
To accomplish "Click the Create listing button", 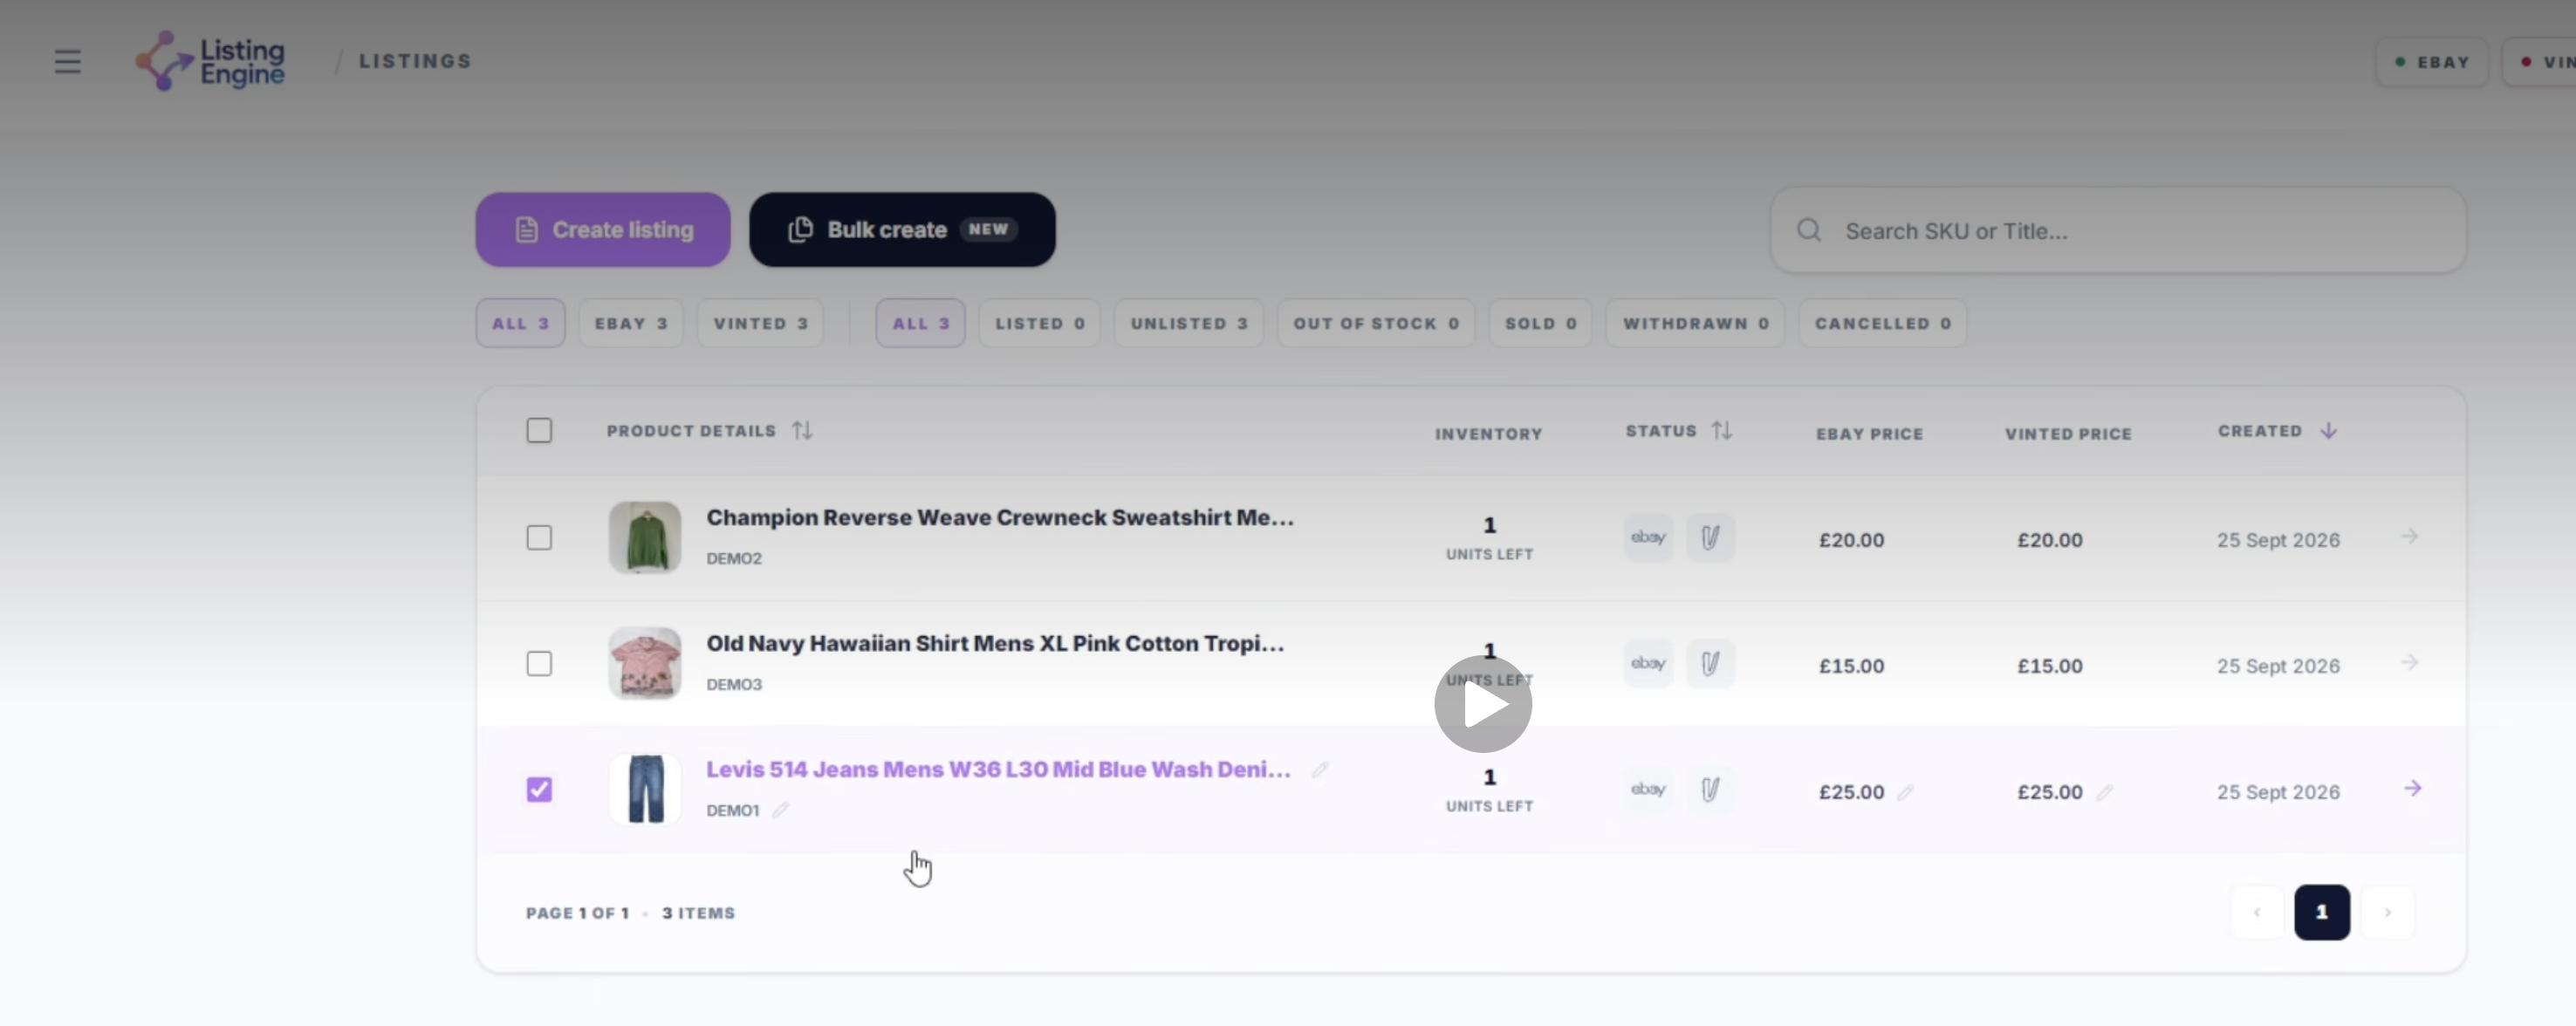I will (x=603, y=230).
